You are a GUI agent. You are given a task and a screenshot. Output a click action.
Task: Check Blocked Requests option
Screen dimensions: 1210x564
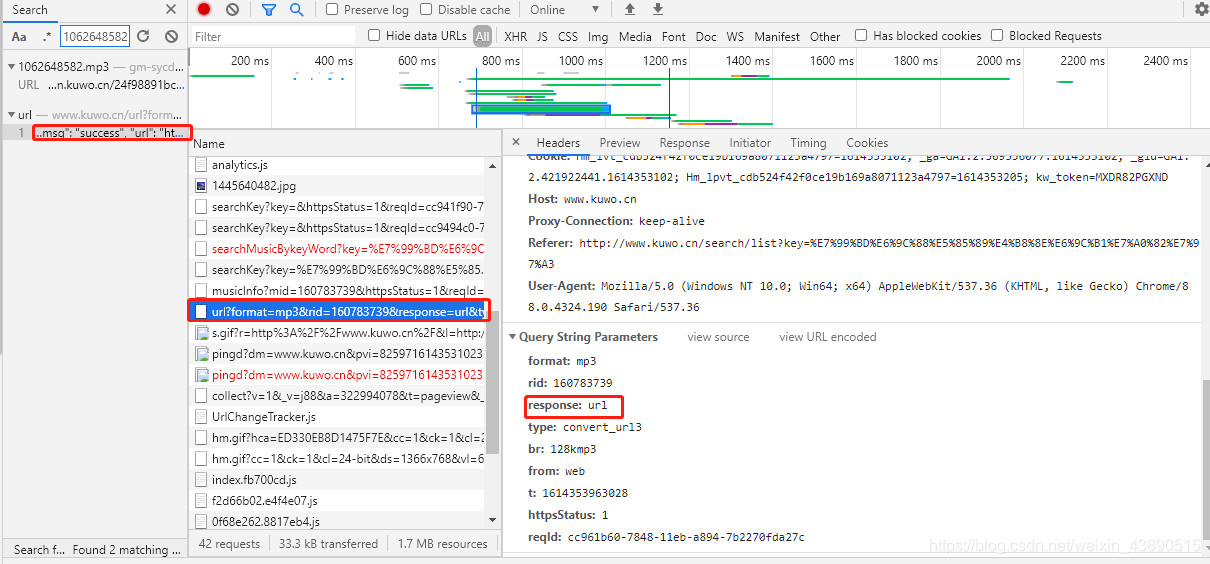pyautogui.click(x=997, y=35)
